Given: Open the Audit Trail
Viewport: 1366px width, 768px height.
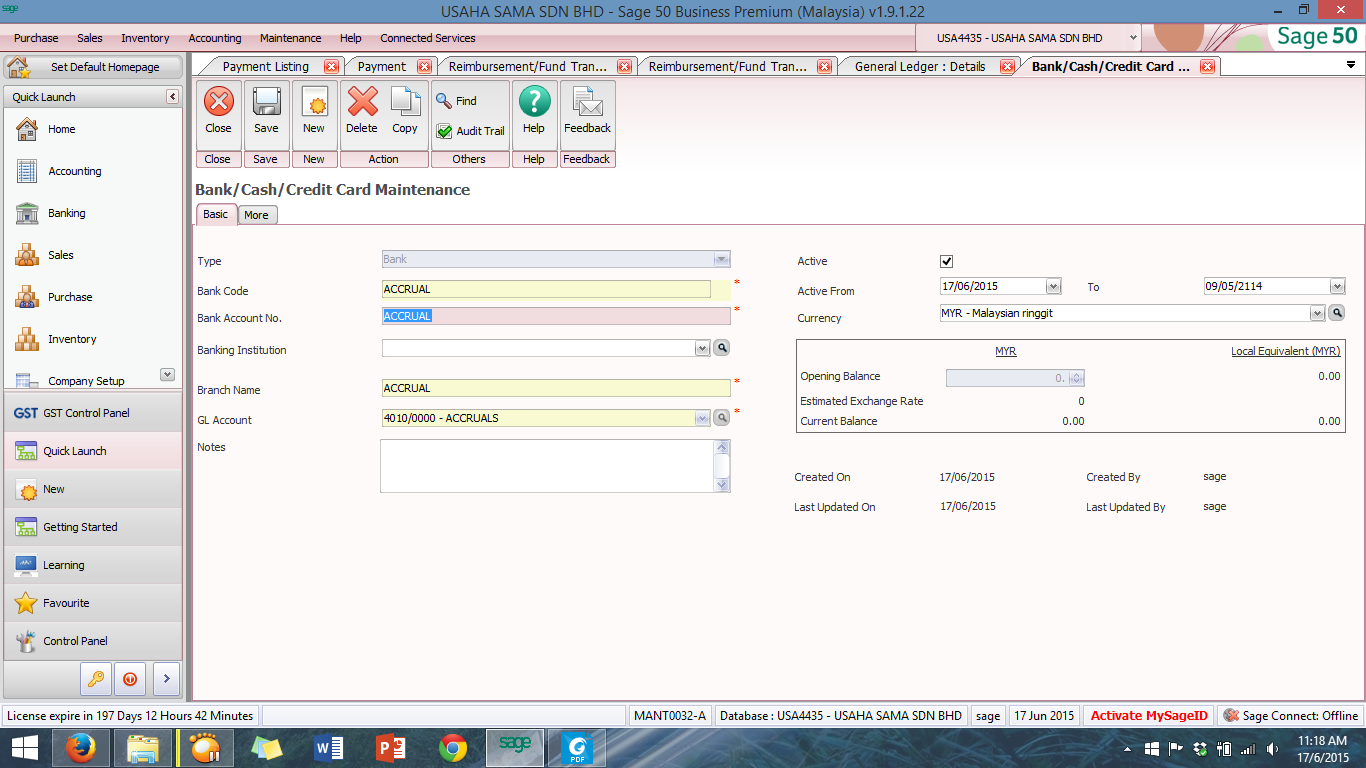Looking at the screenshot, I should 470,131.
